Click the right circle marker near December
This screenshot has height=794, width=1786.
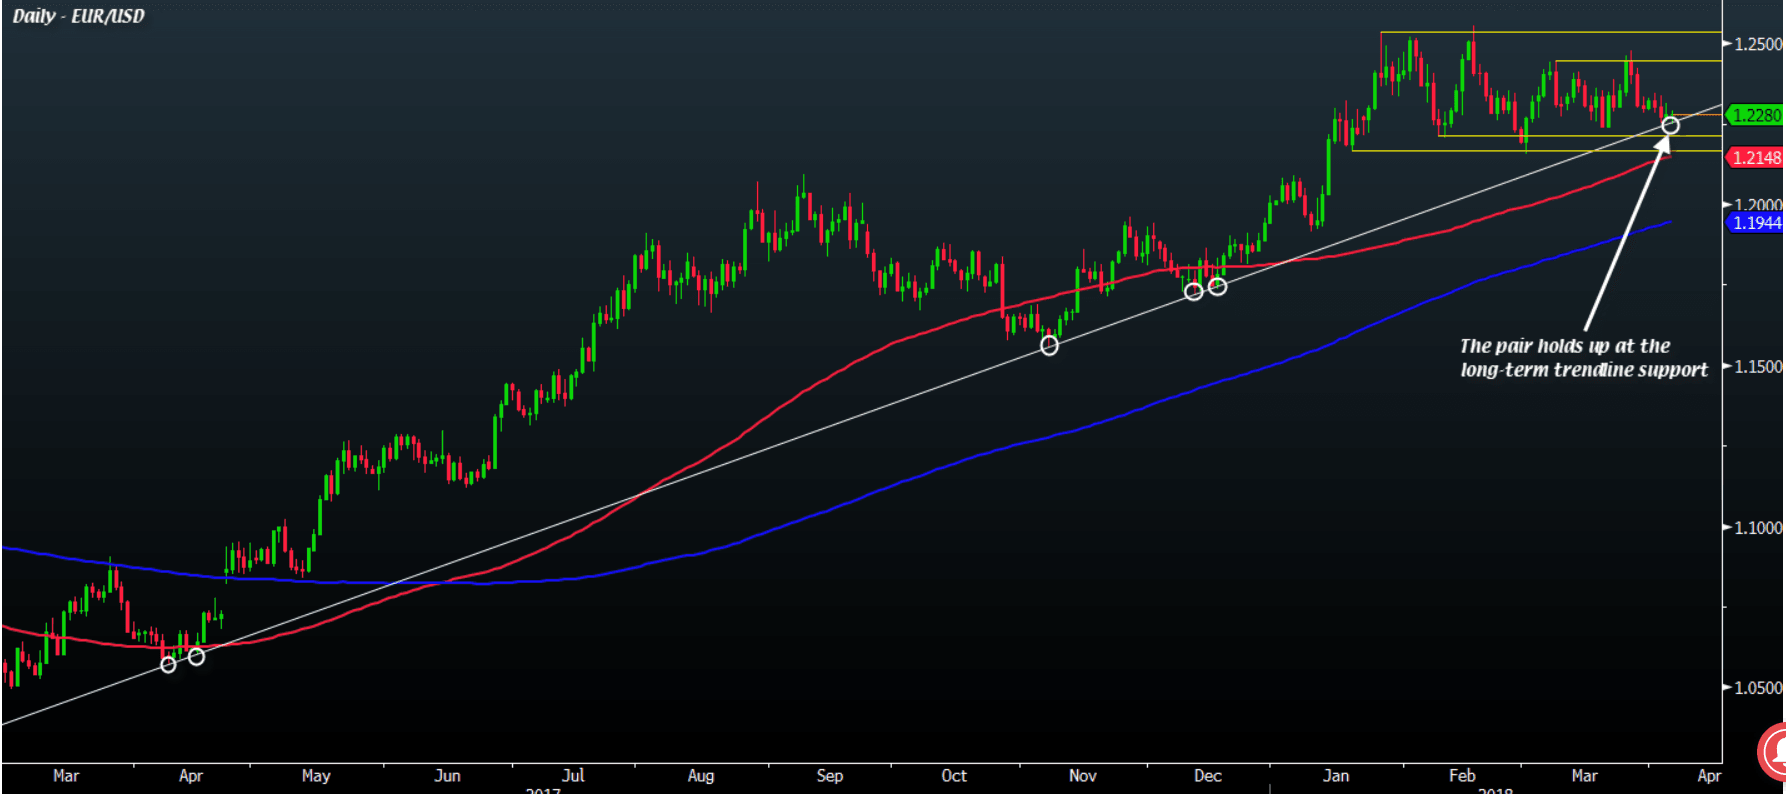click(x=1217, y=287)
